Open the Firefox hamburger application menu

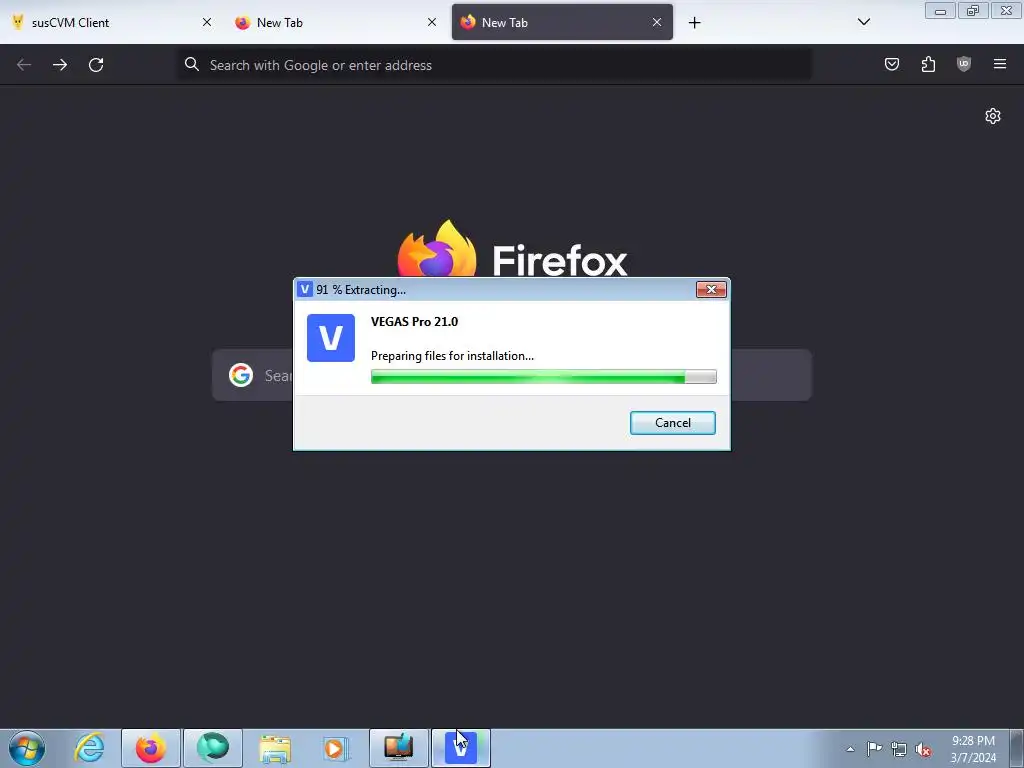(x=1000, y=64)
